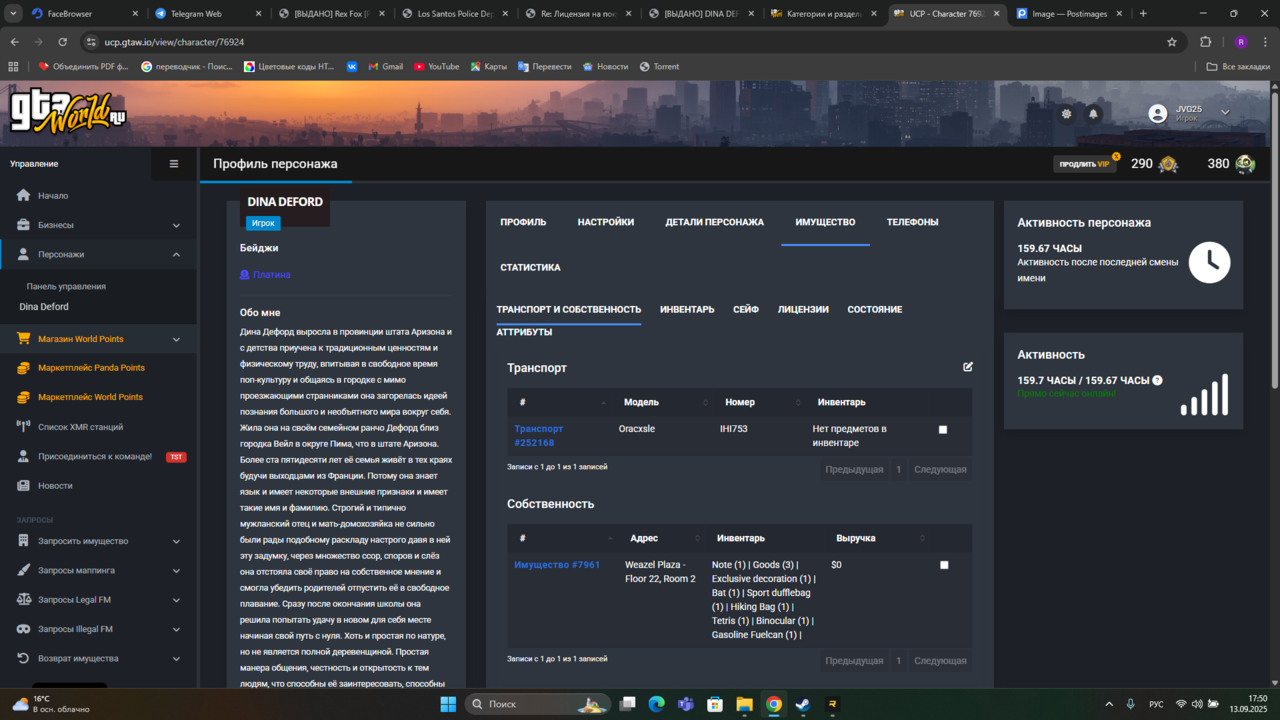Open the Имущество #7961 link
1280x720 pixels.
[x=557, y=565]
